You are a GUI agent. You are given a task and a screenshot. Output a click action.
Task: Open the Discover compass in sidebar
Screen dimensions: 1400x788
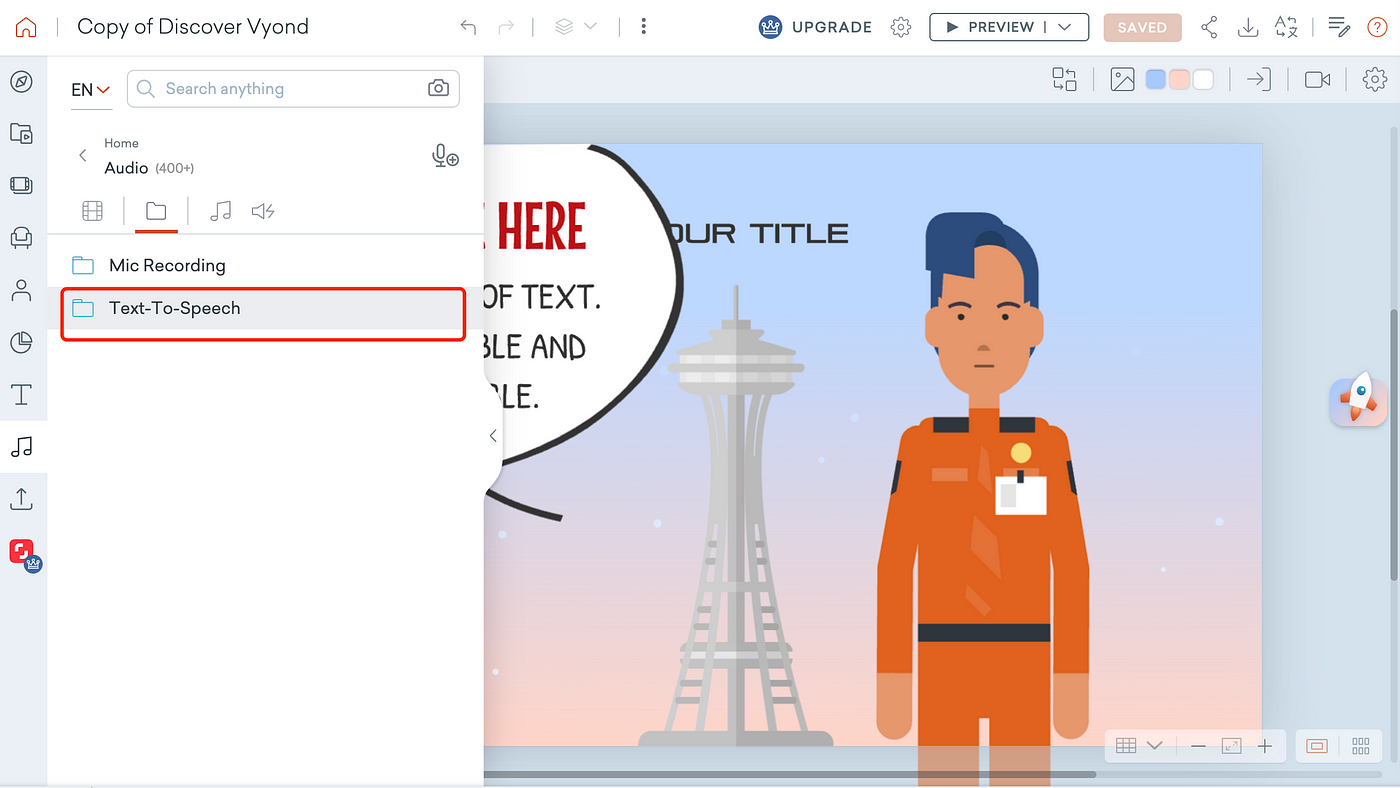coord(21,82)
